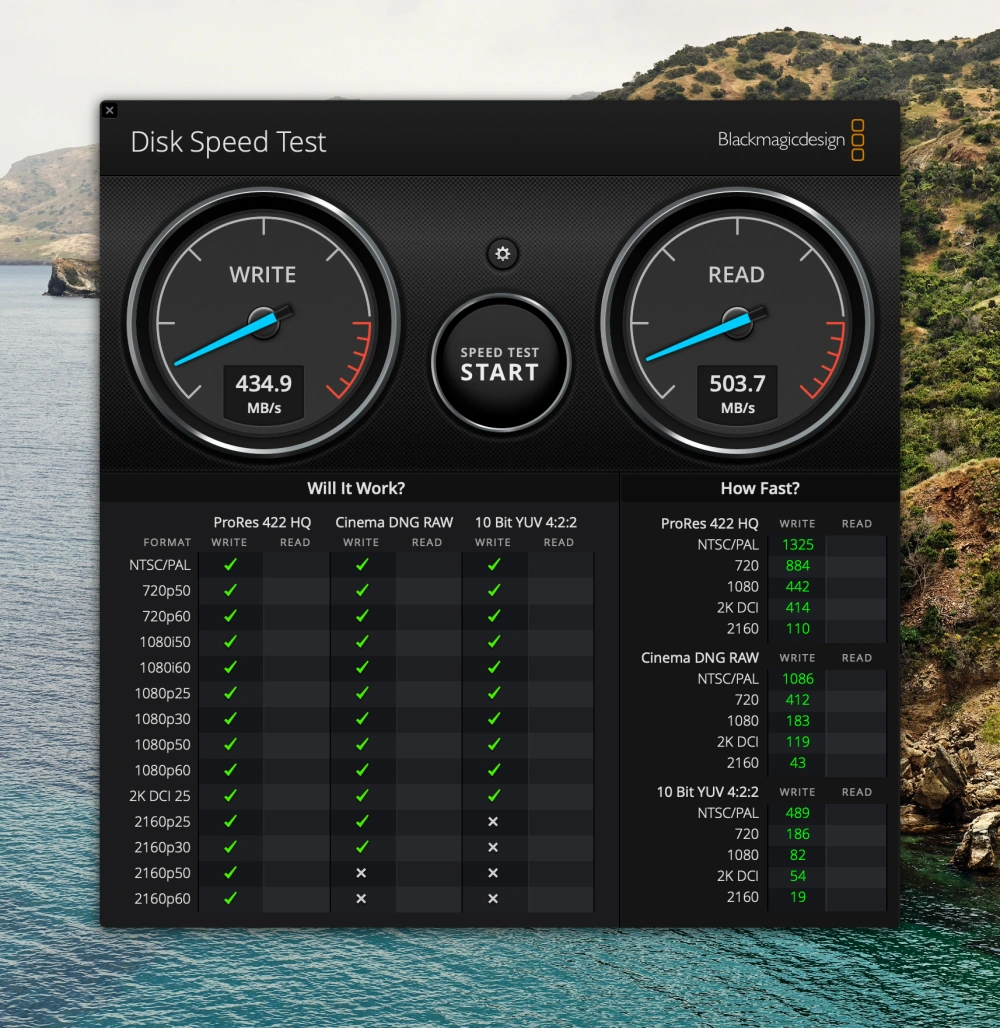The height and width of the screenshot is (1028, 1000).
Task: Click ProRes 422 HQ write checkmark for 1080i50
Action: [230, 641]
